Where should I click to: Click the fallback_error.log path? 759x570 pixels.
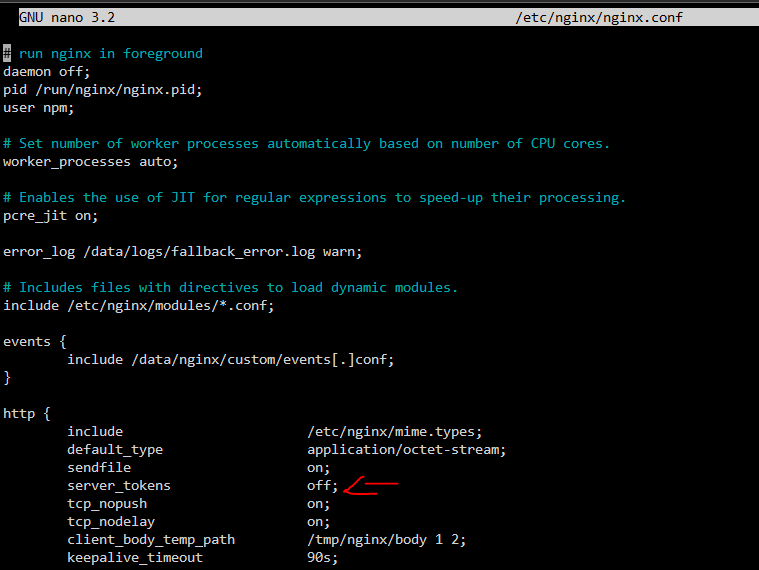coord(199,252)
